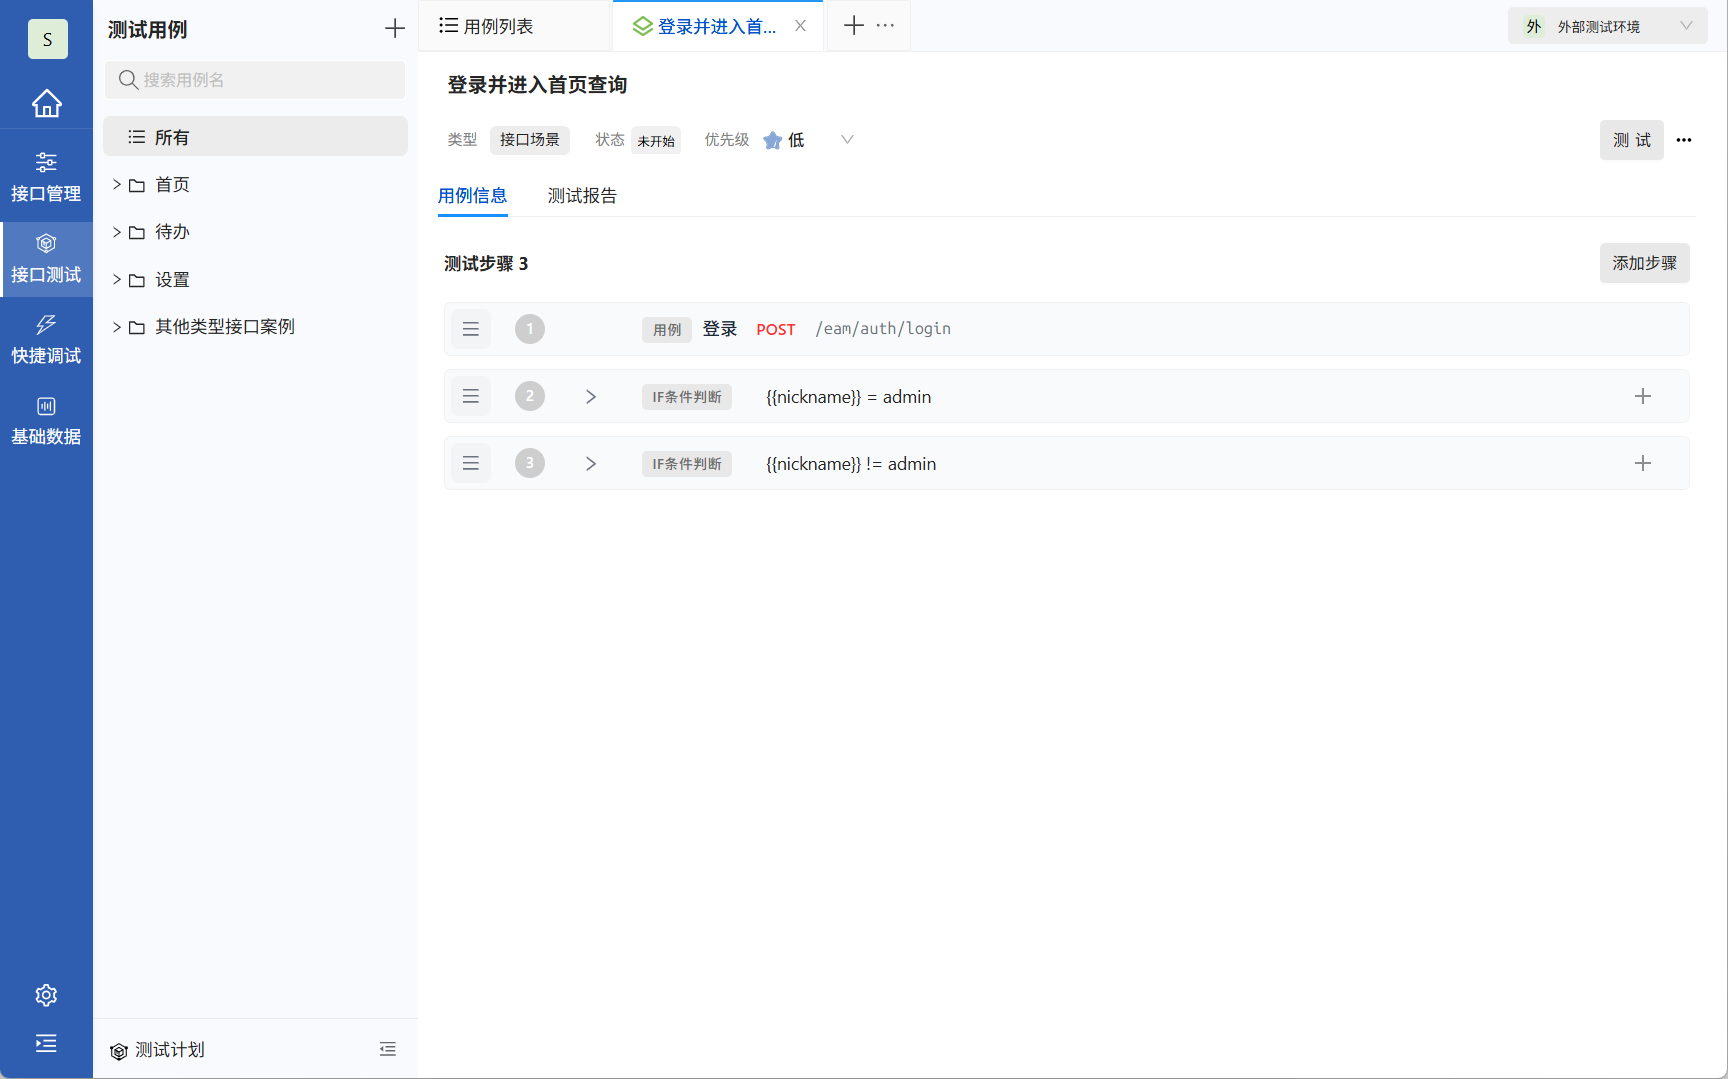Add a sub-step to step 3 via plus icon
This screenshot has width=1728, height=1079.
point(1643,463)
